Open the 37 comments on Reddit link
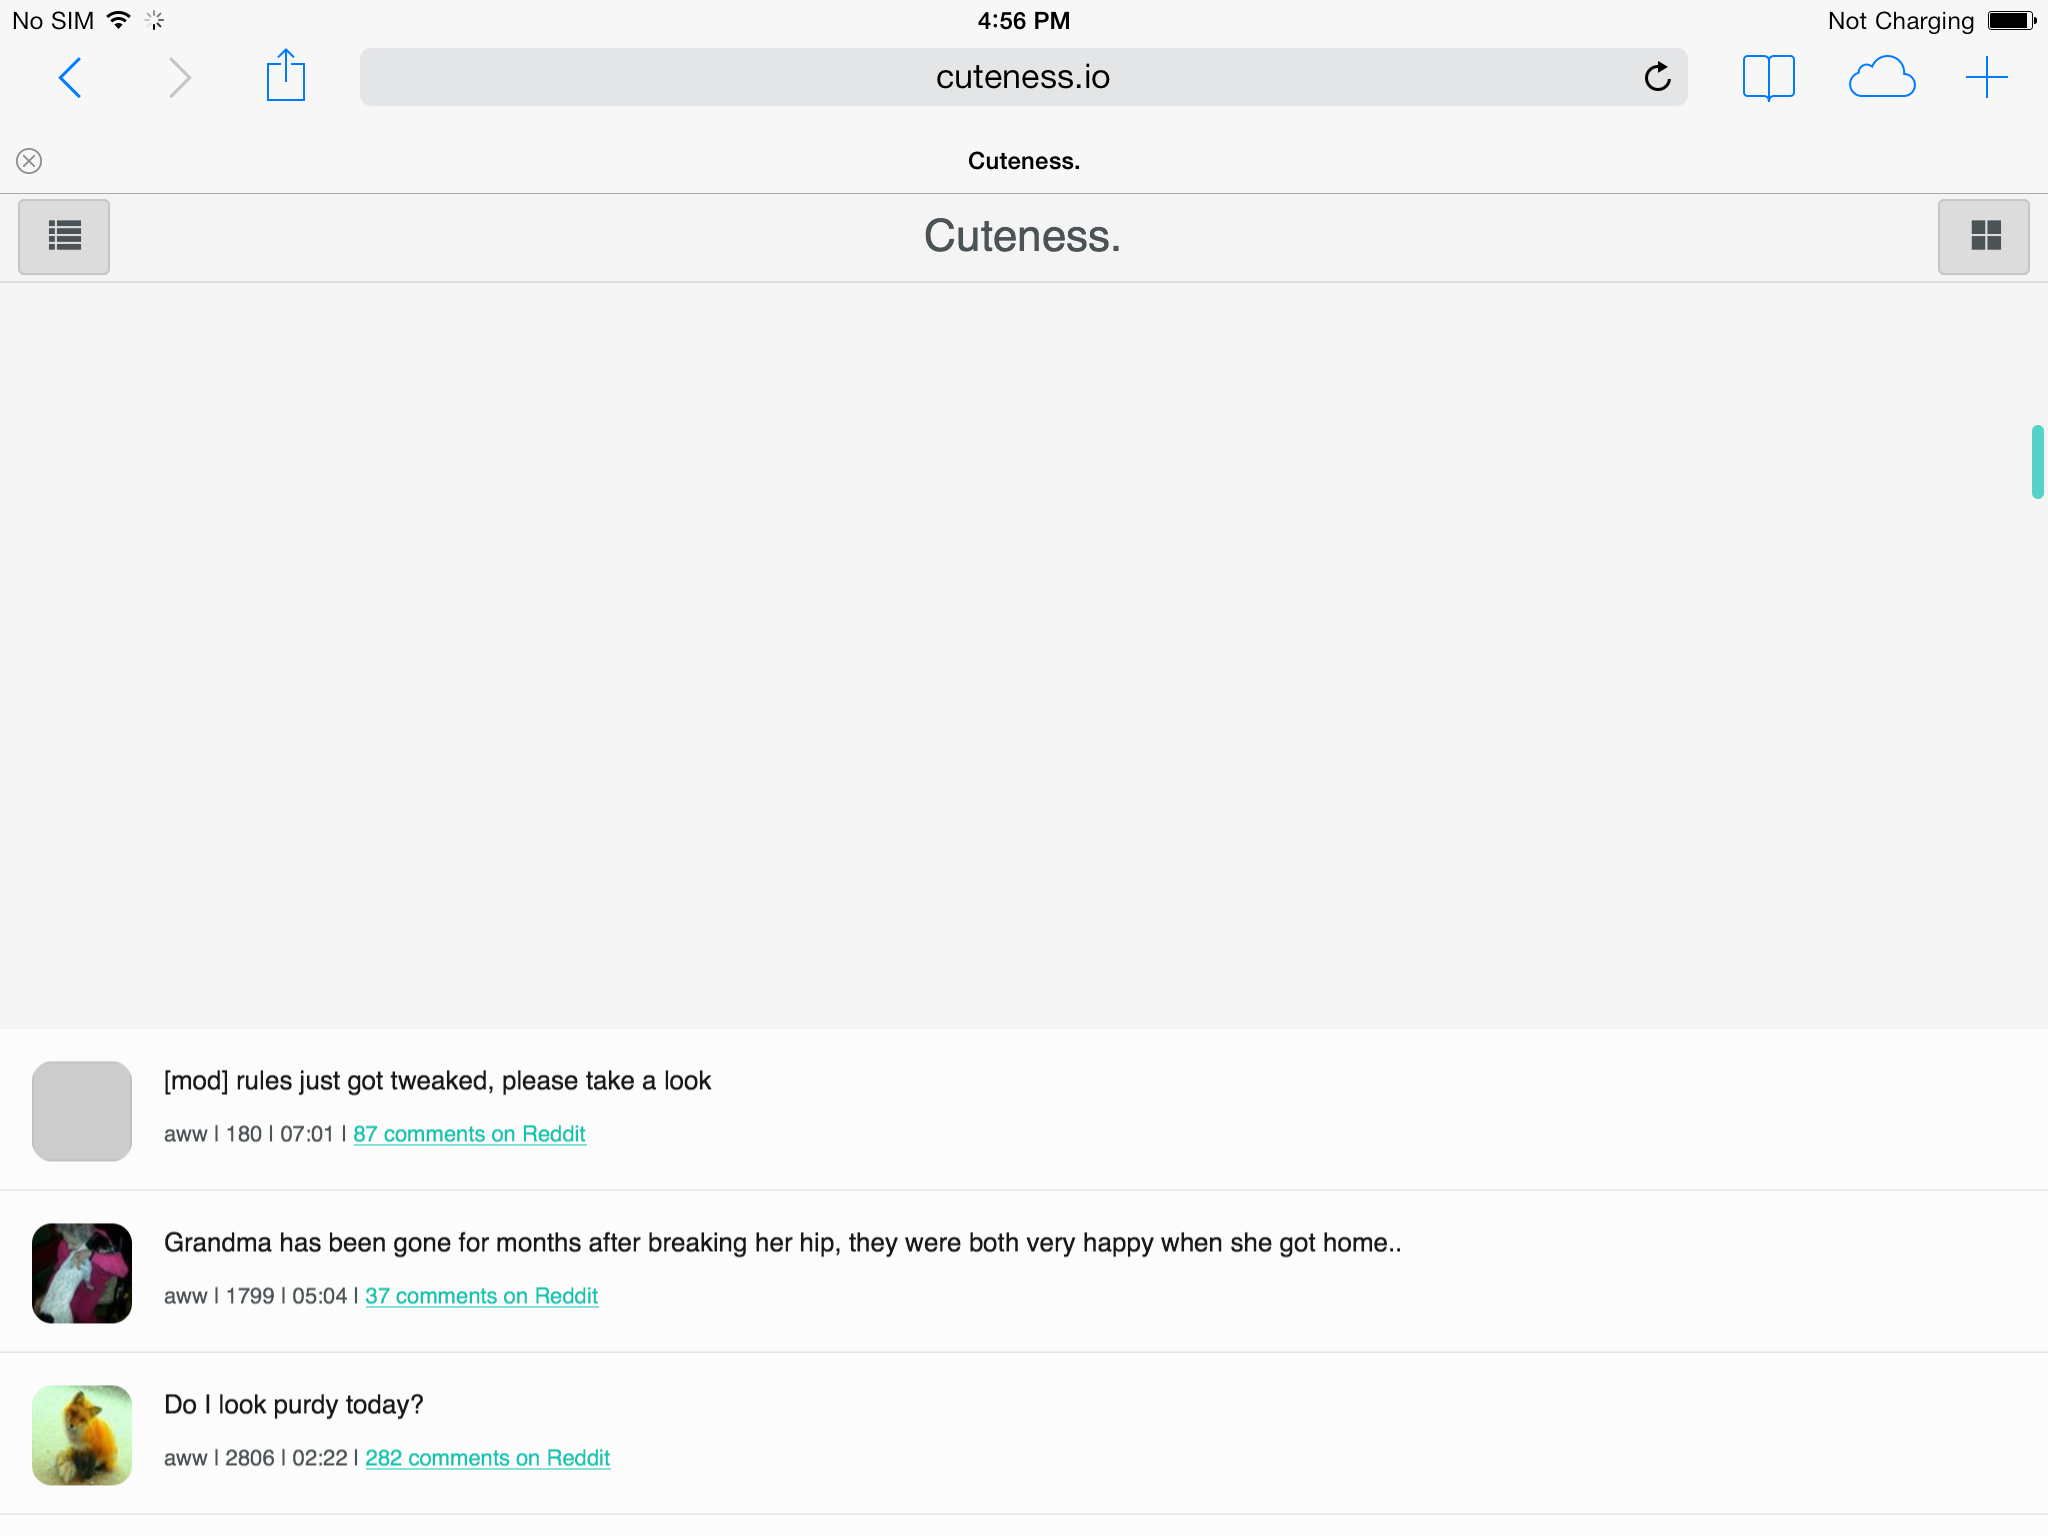The image size is (2048, 1536). click(x=481, y=1296)
